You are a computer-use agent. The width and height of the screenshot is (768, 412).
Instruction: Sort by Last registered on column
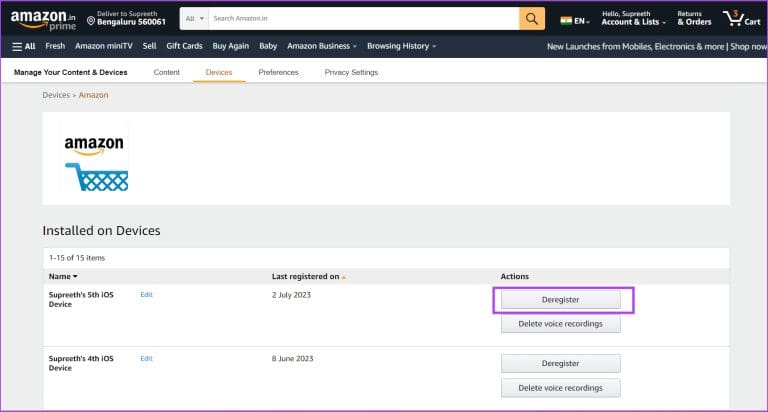309,276
